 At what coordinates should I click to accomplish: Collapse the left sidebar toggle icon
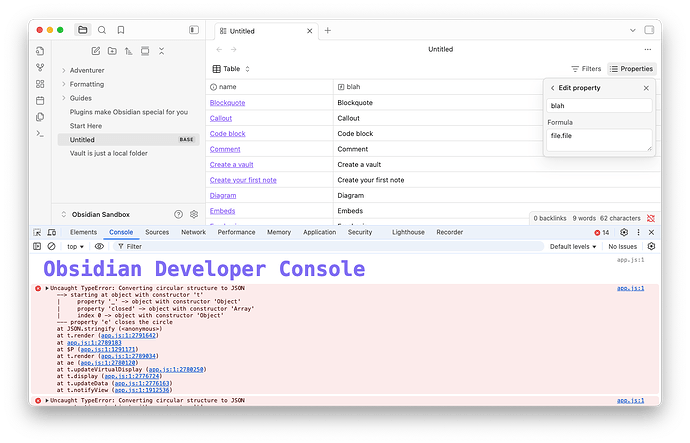[x=194, y=30]
